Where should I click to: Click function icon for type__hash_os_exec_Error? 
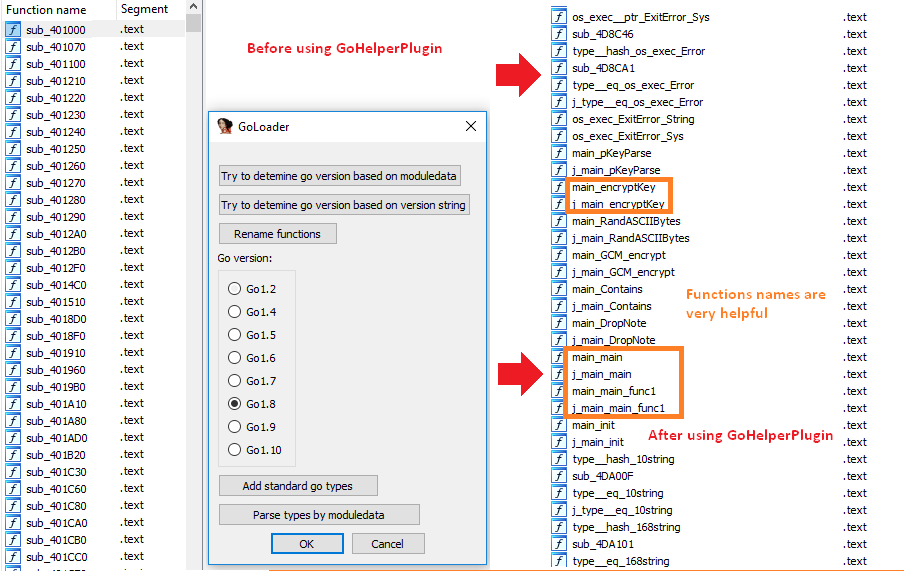(559, 51)
